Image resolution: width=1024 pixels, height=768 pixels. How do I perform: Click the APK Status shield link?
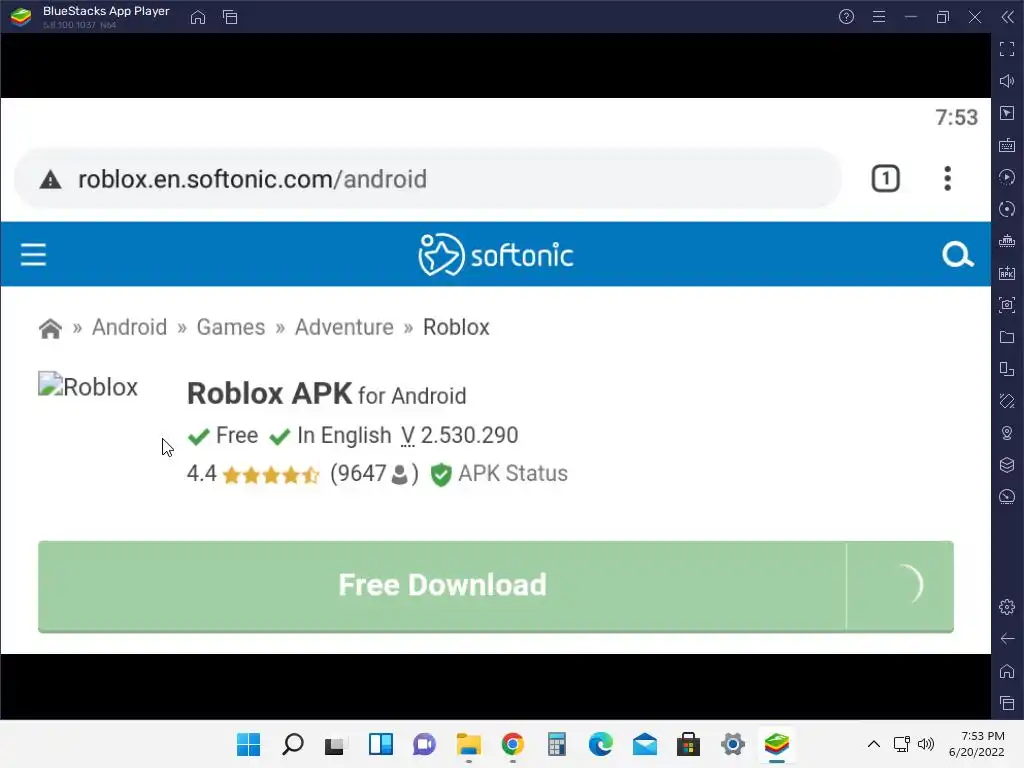499,474
